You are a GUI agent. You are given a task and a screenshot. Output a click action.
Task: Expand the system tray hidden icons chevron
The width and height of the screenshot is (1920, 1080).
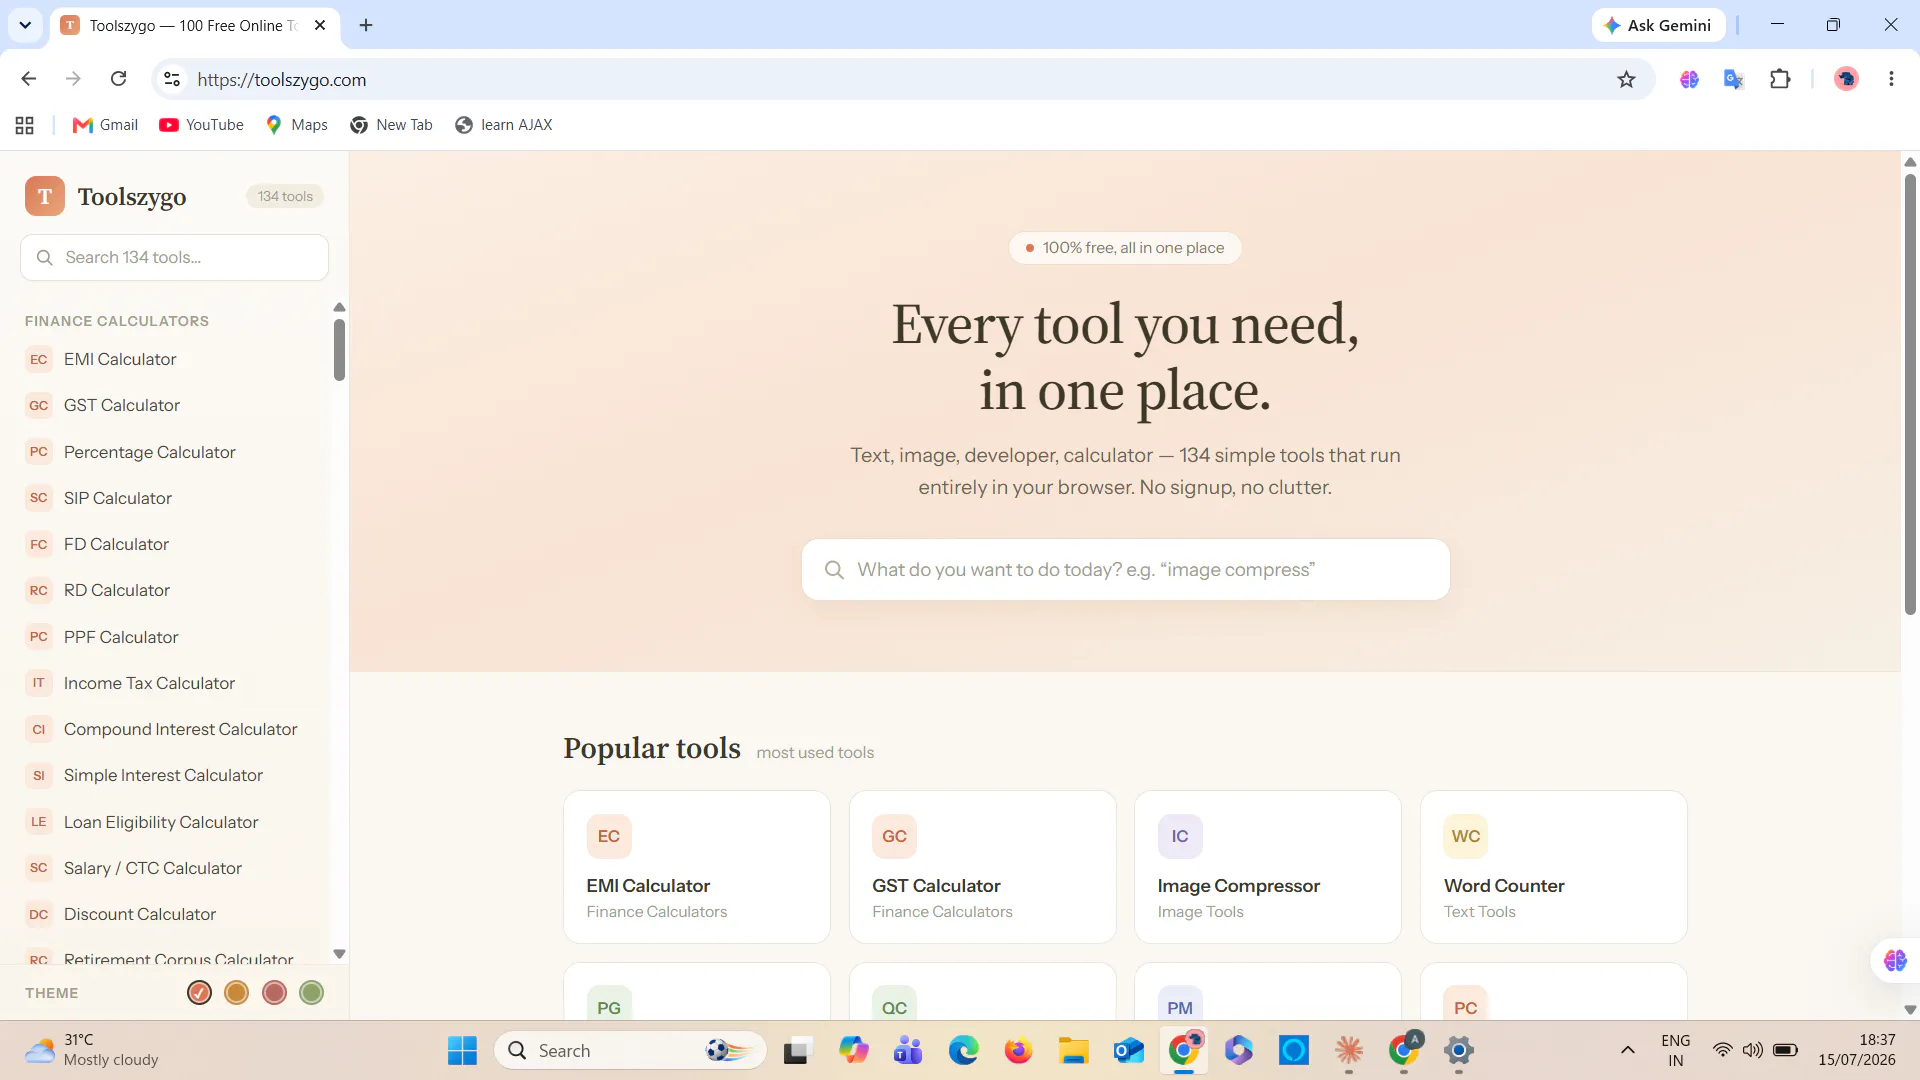pyautogui.click(x=1627, y=1050)
